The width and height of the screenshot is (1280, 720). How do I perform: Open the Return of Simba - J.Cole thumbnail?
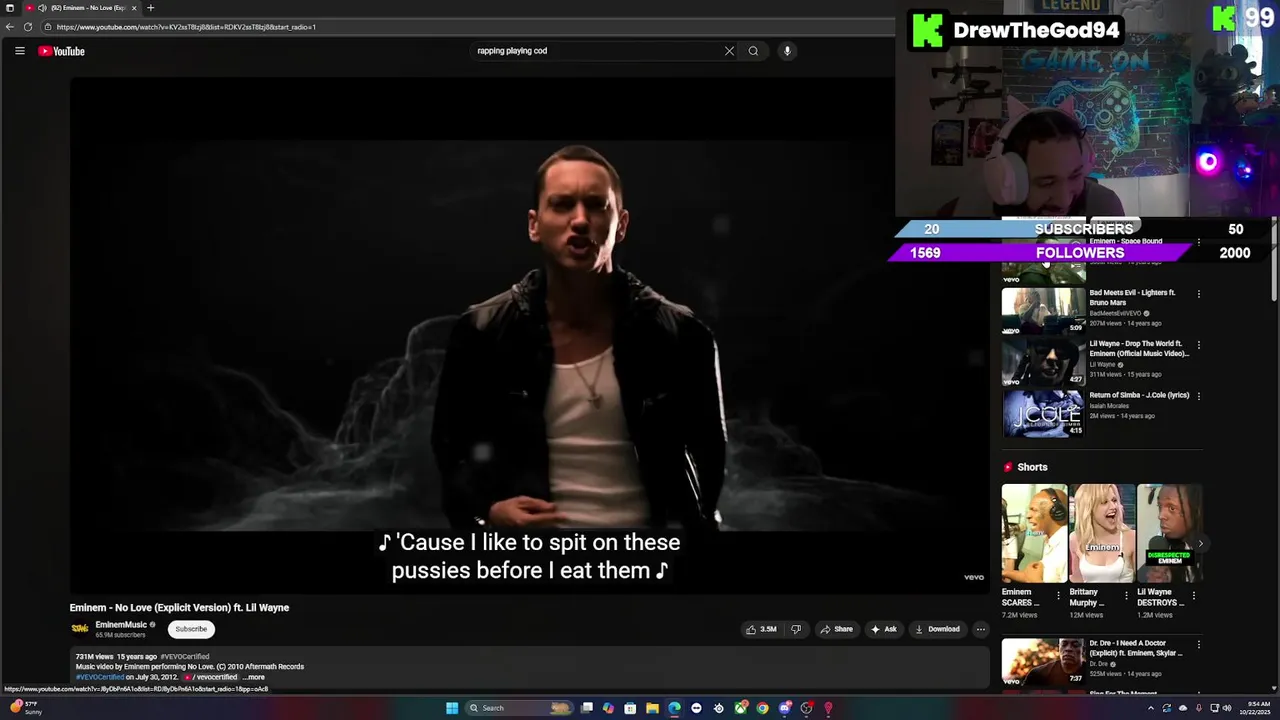coord(1043,413)
